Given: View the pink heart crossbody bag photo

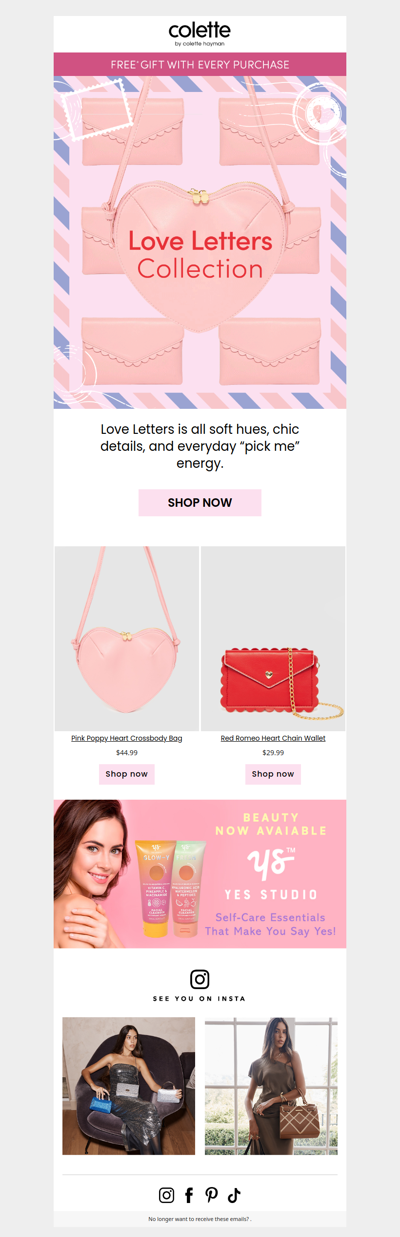Looking at the screenshot, I should click(x=127, y=638).
